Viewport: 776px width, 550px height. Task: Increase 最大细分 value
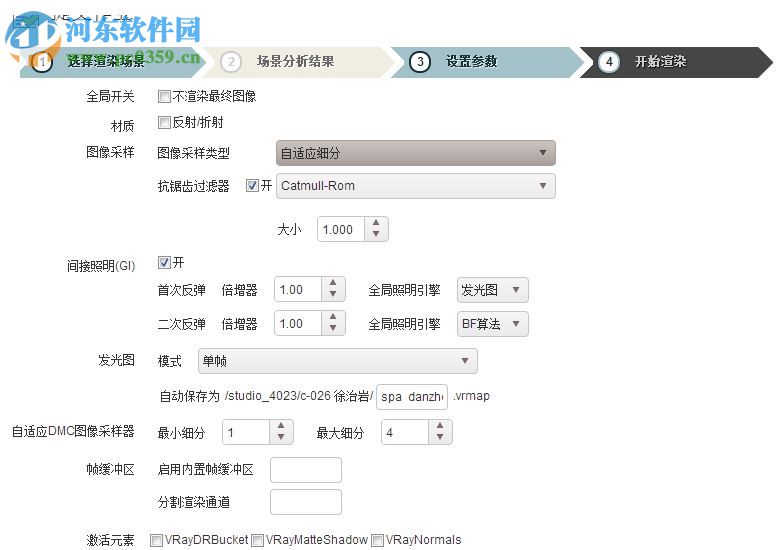[x=440, y=425]
